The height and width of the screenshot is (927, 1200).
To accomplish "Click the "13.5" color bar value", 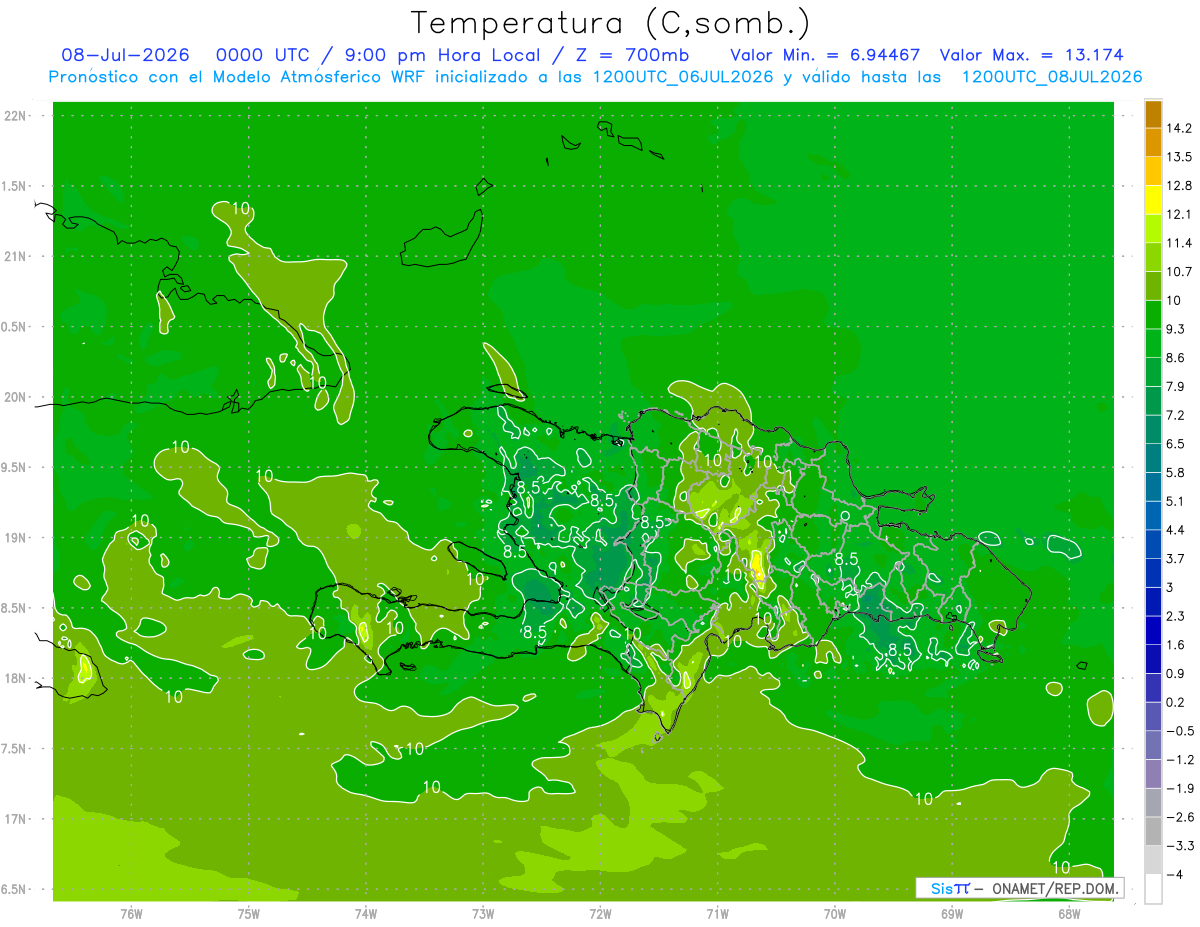I will click(1180, 157).
